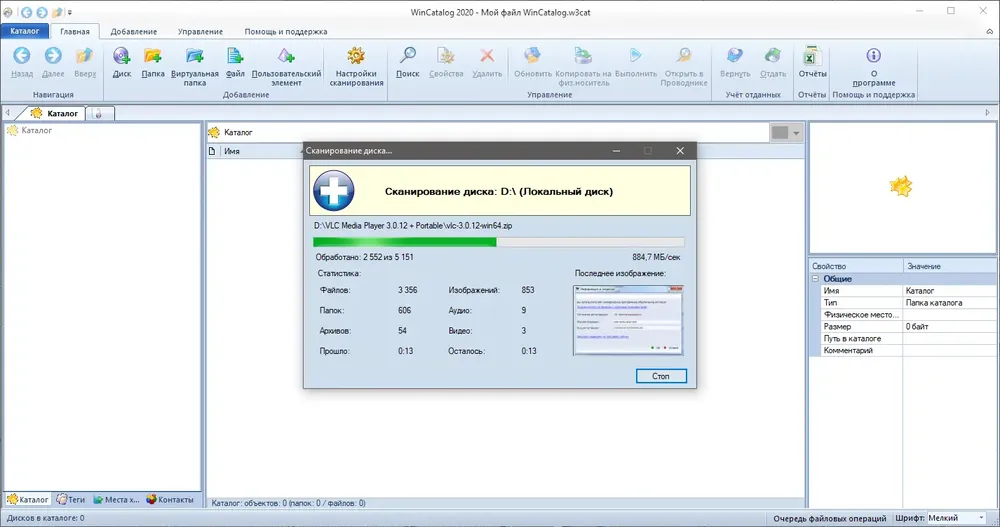Close the Сканирование диска dialog

click(680, 151)
